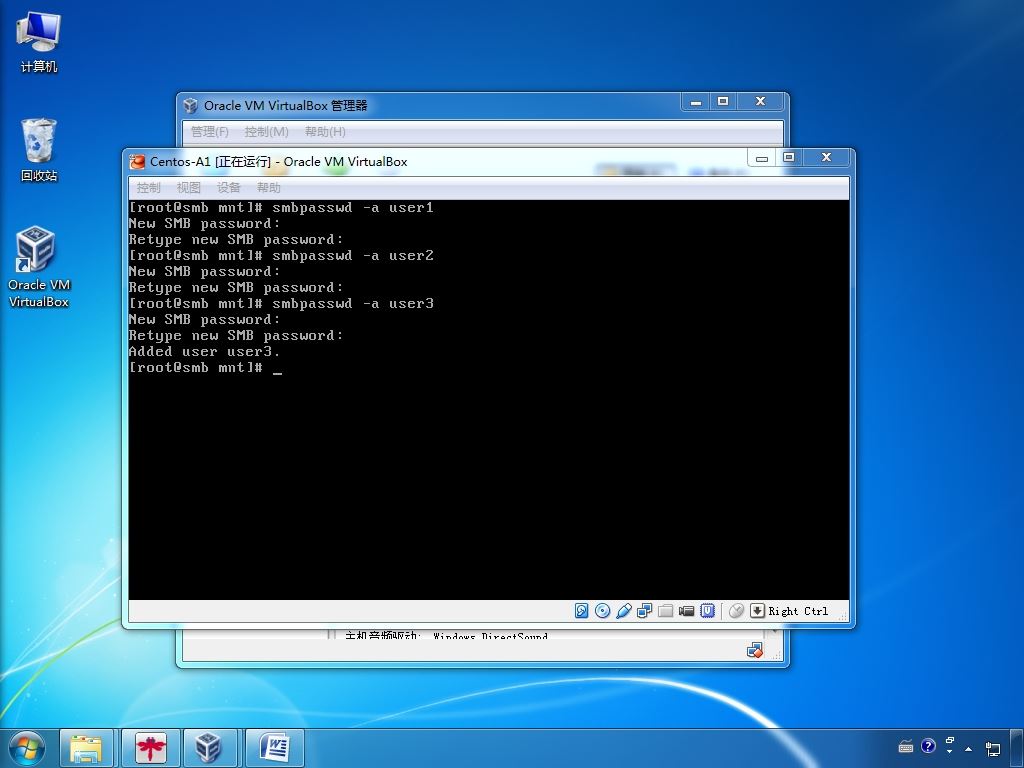The width and height of the screenshot is (1024, 768).
Task: Click VirtualBox manager bottom-right display icon
Action: 755,650
